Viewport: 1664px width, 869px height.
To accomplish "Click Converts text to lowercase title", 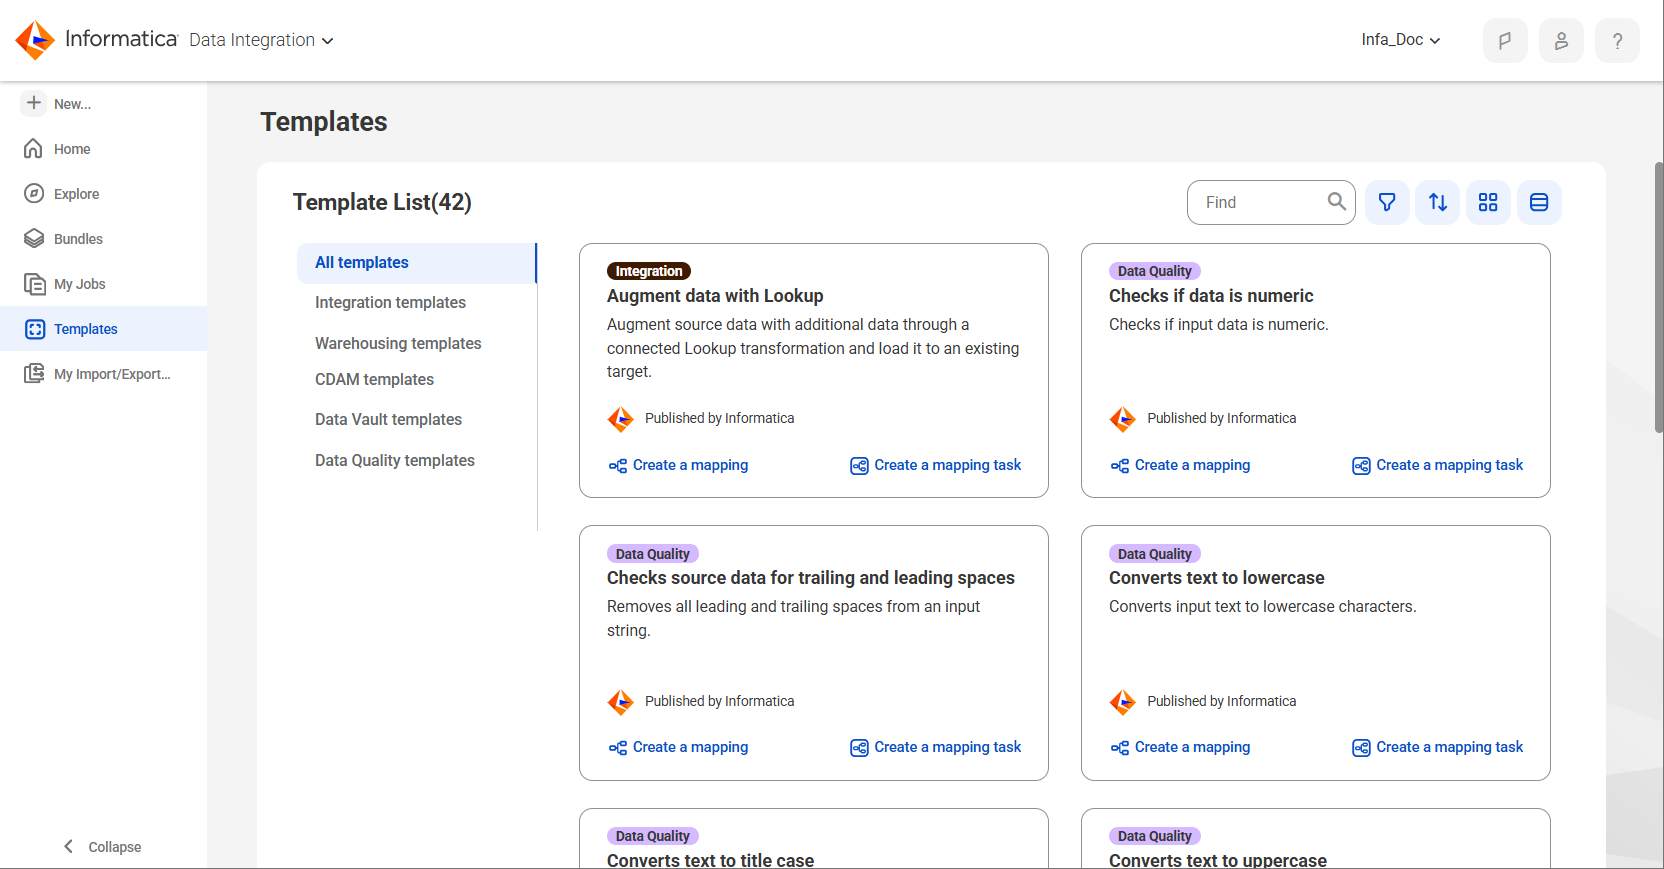I will pyautogui.click(x=1216, y=578).
